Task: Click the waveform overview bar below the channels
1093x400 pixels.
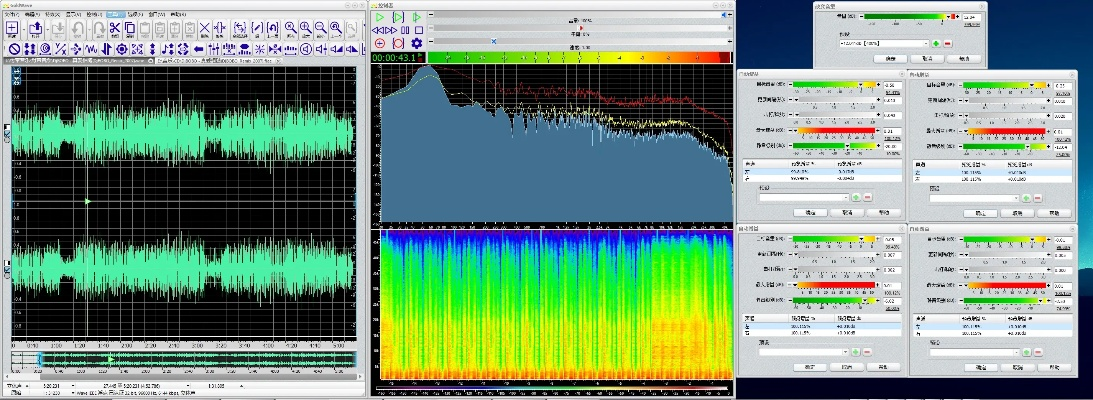Action: tap(185, 358)
